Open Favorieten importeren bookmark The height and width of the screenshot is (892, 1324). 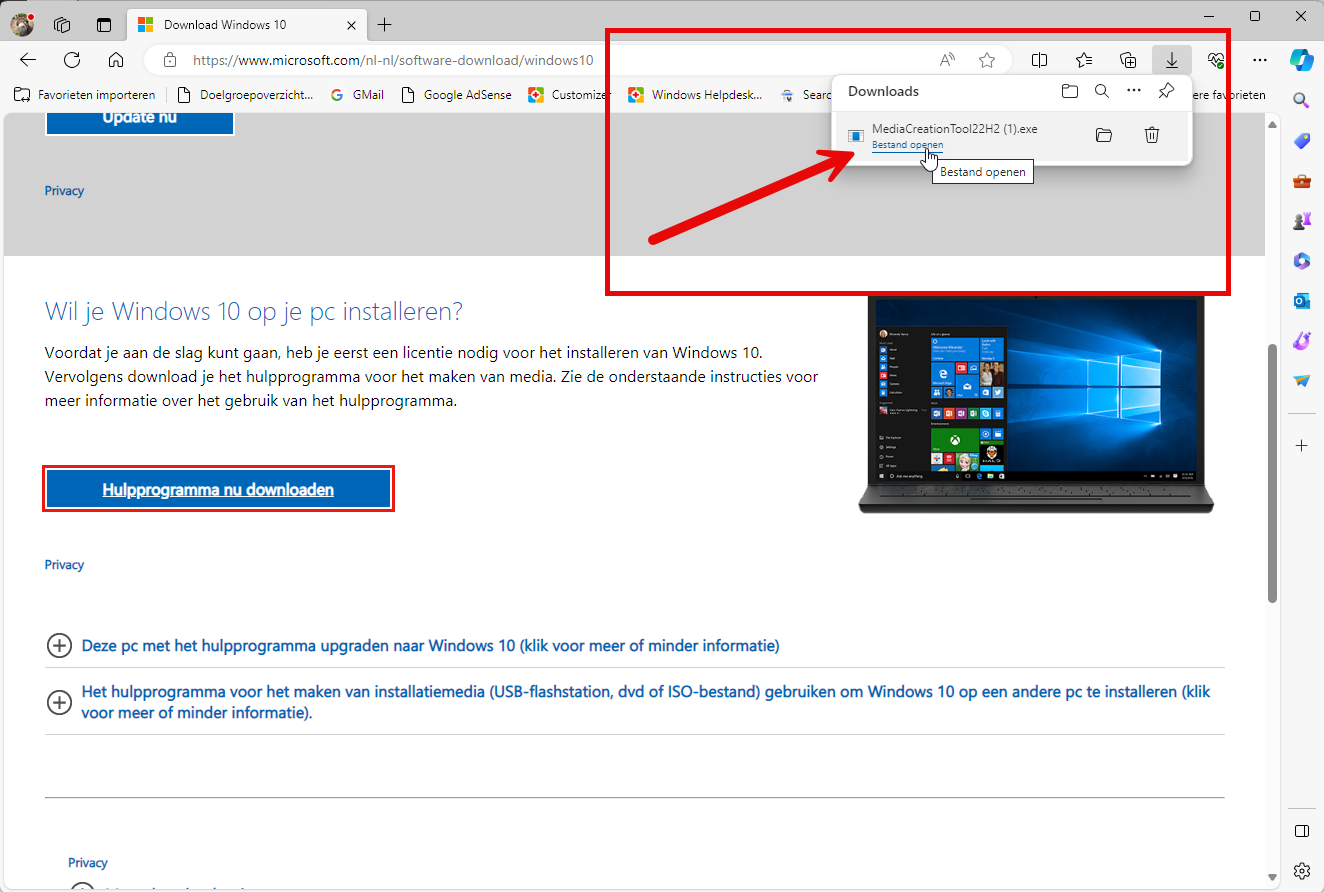click(85, 95)
